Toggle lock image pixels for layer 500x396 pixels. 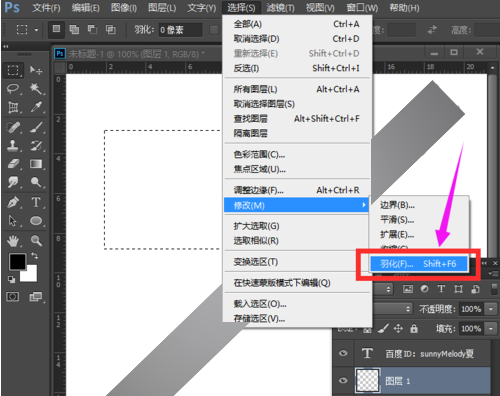[383, 329]
